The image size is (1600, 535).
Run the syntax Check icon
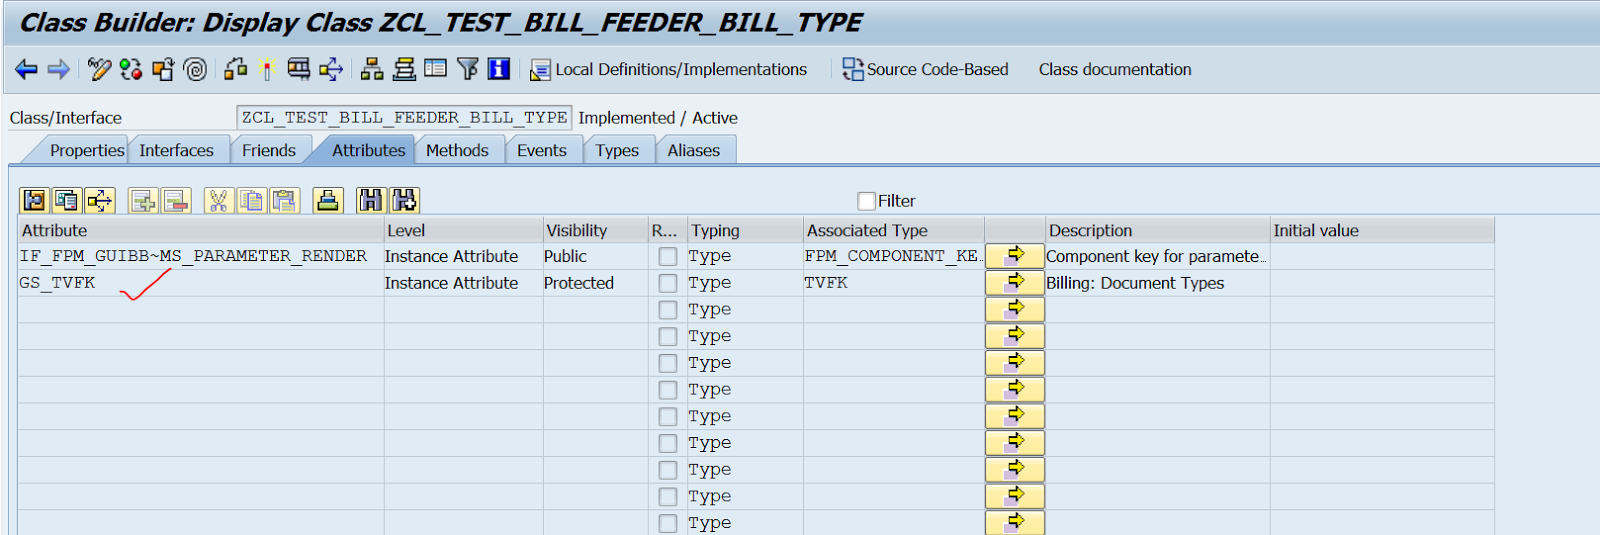(x=236, y=69)
